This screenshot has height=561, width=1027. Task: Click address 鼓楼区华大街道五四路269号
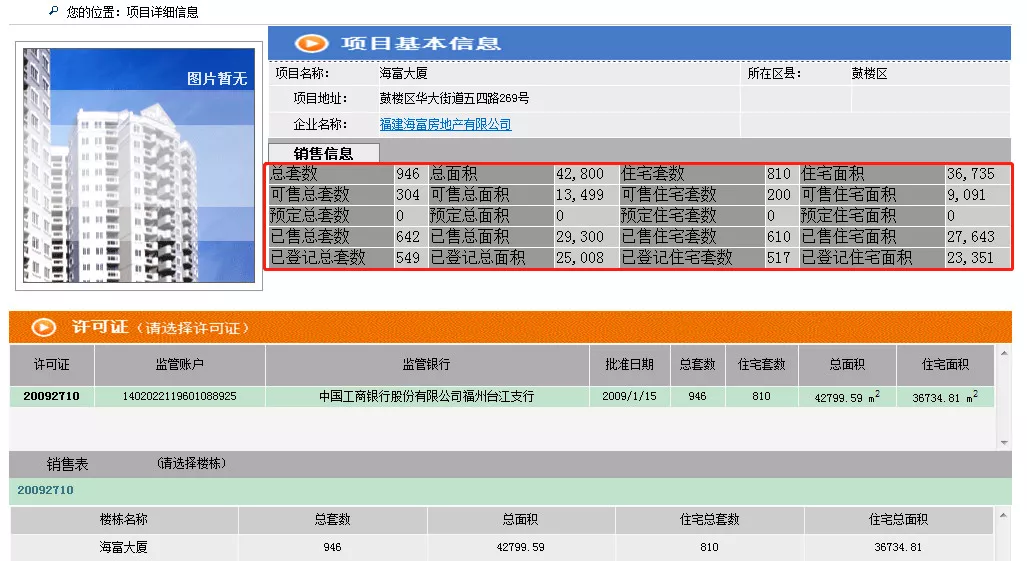click(455, 98)
